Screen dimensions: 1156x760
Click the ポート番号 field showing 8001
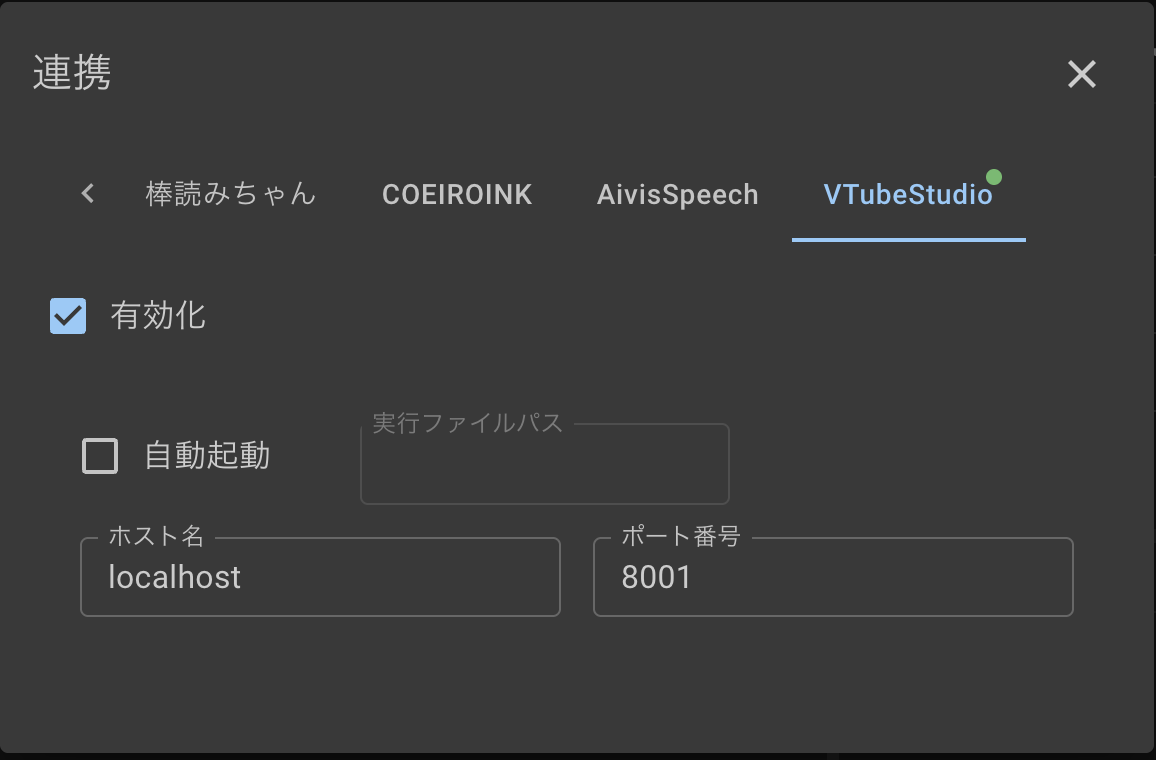(832, 577)
